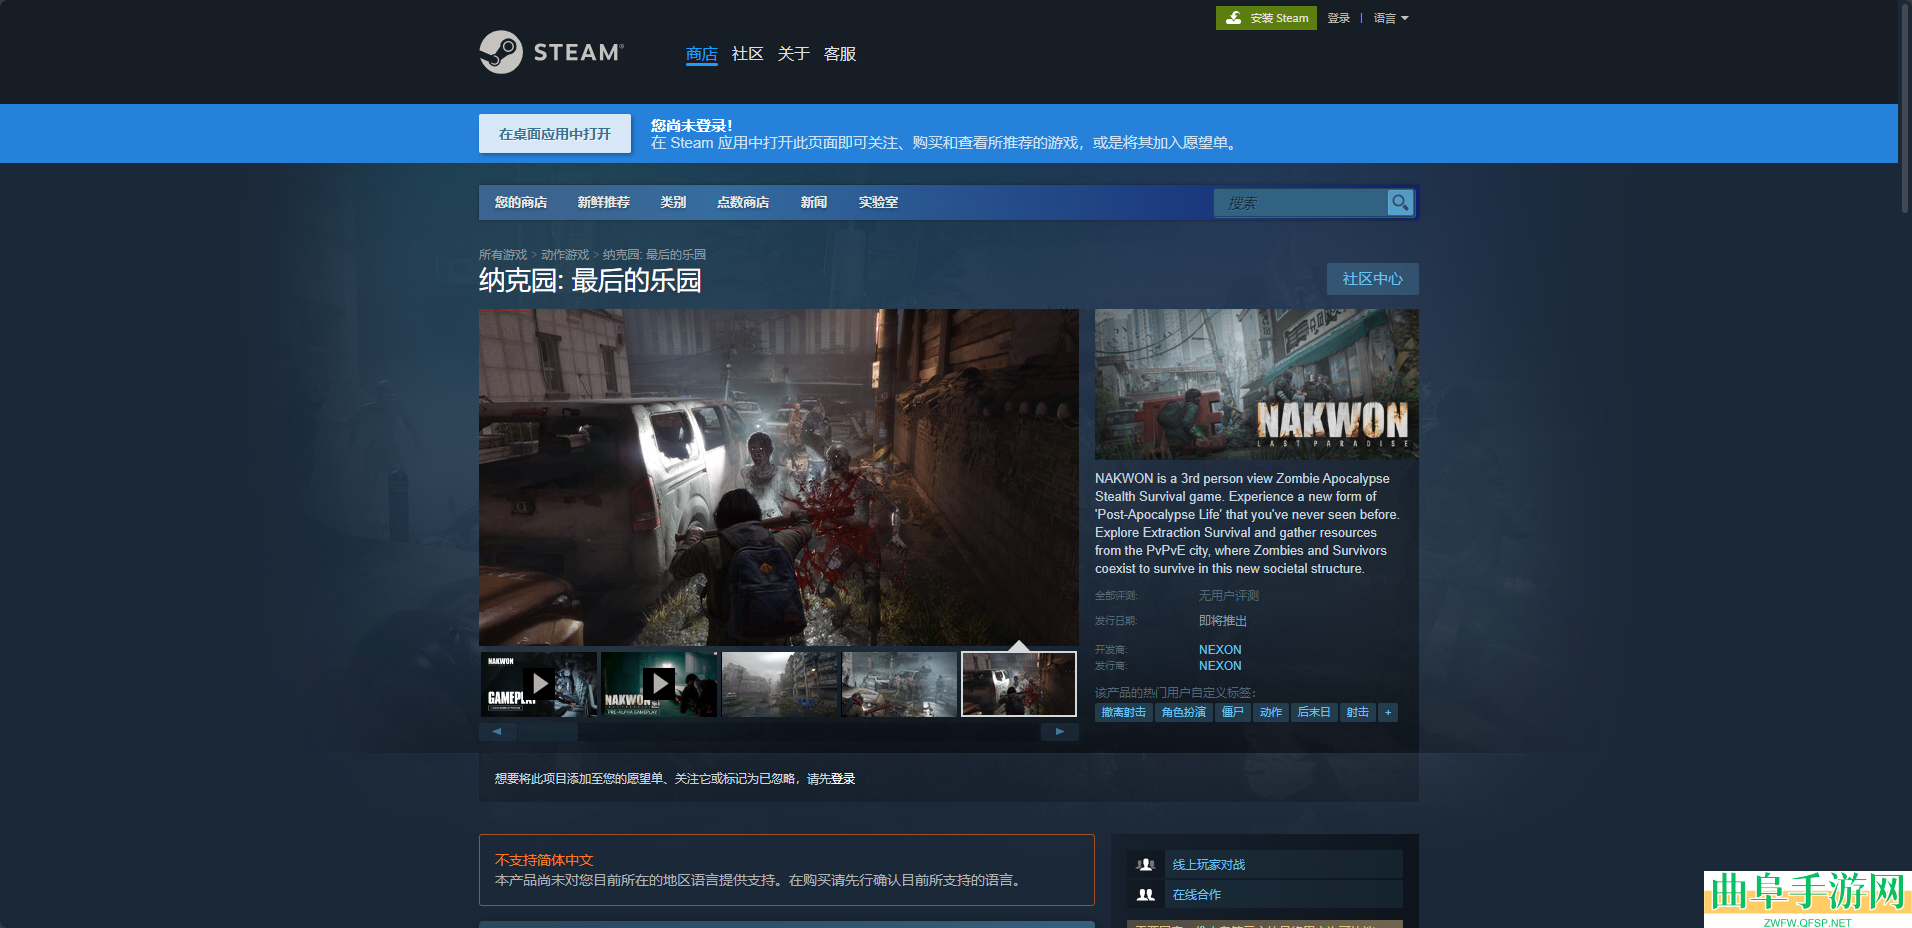Select the 后末日 tag

tap(1314, 712)
